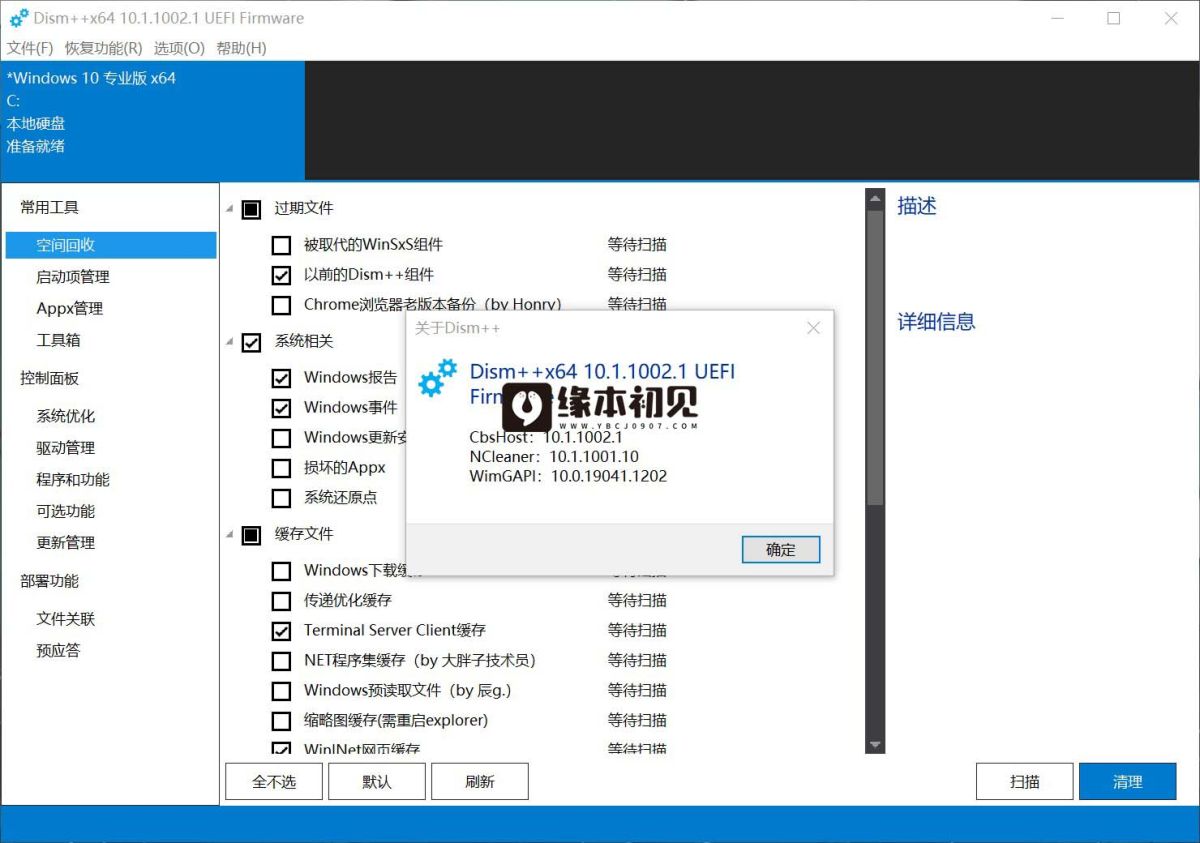The height and width of the screenshot is (843, 1200).
Task: Toggle the 系统相关 group checkbox
Action: [x=251, y=342]
